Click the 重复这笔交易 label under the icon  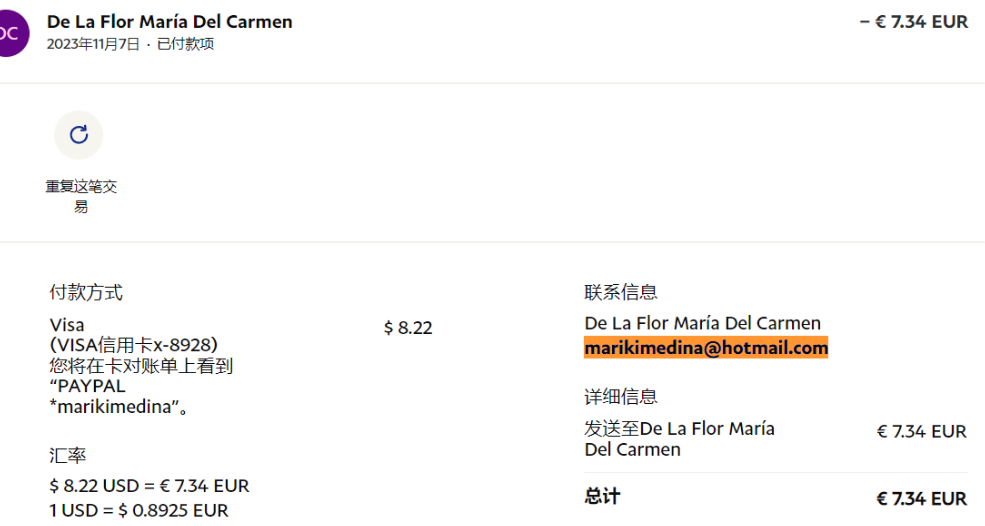tap(81, 196)
